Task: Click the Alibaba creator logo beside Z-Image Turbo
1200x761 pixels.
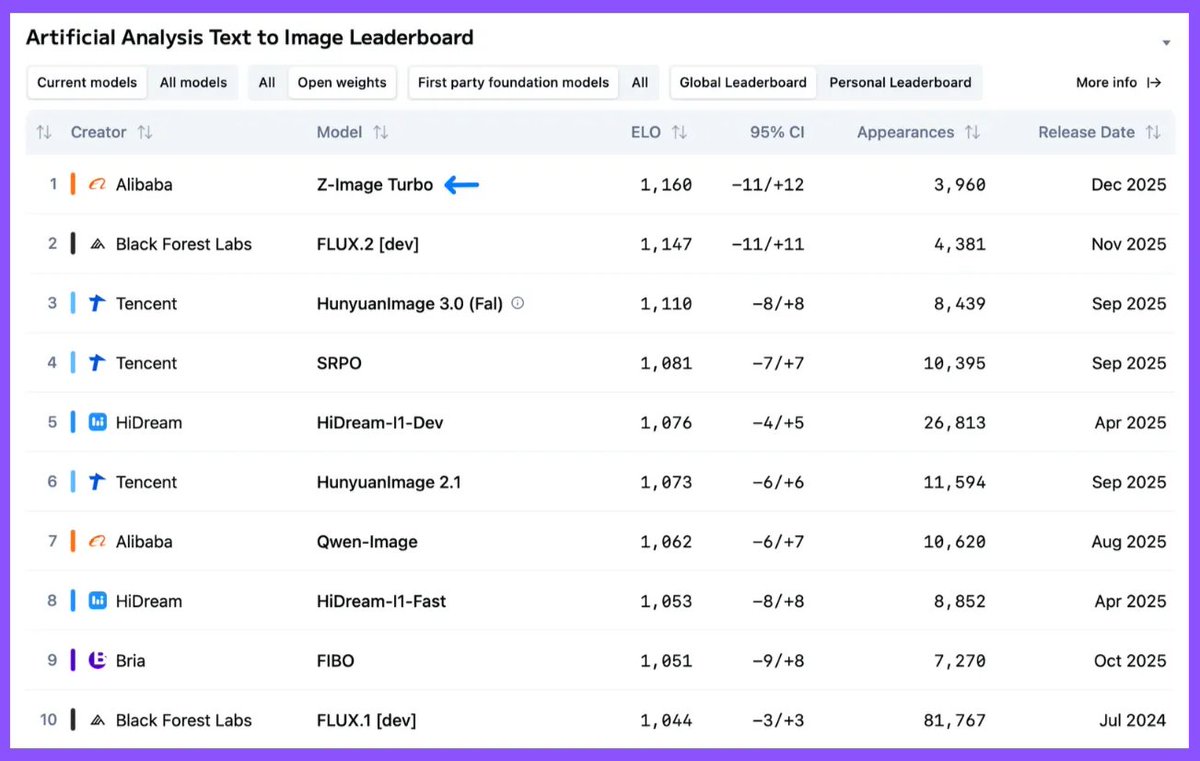Action: click(x=98, y=184)
